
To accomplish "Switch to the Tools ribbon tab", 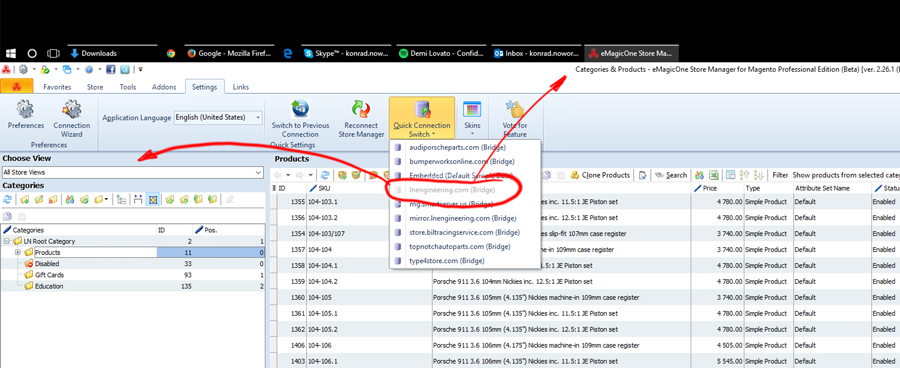I will pyautogui.click(x=127, y=87).
